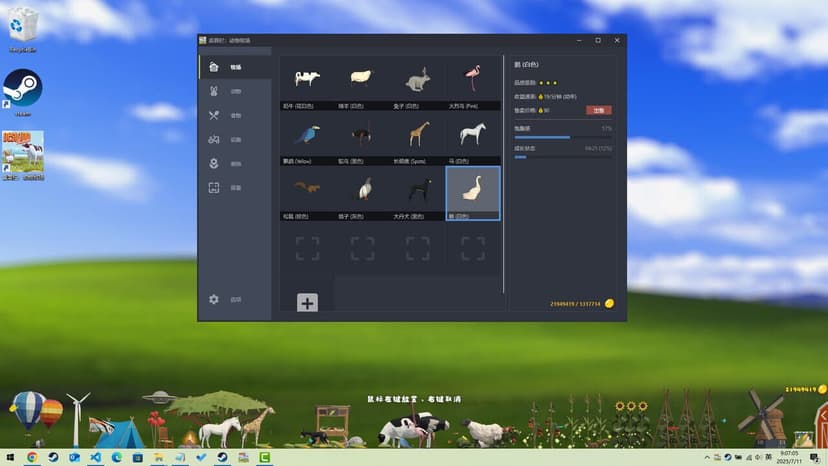
Task: Open the rabbit-icon animals tab in sidebar
Action: coord(236,91)
